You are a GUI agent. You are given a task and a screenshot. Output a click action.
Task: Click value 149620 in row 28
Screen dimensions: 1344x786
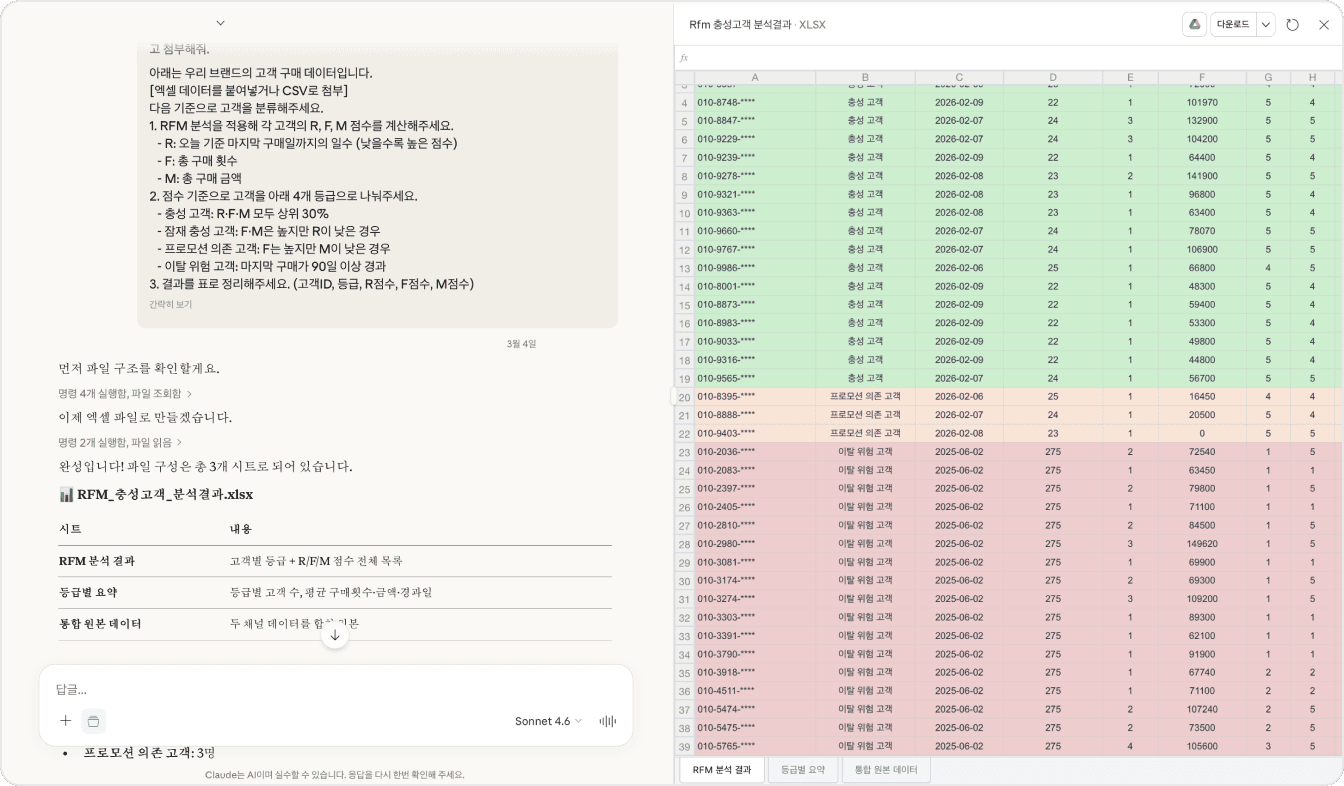click(1202, 544)
